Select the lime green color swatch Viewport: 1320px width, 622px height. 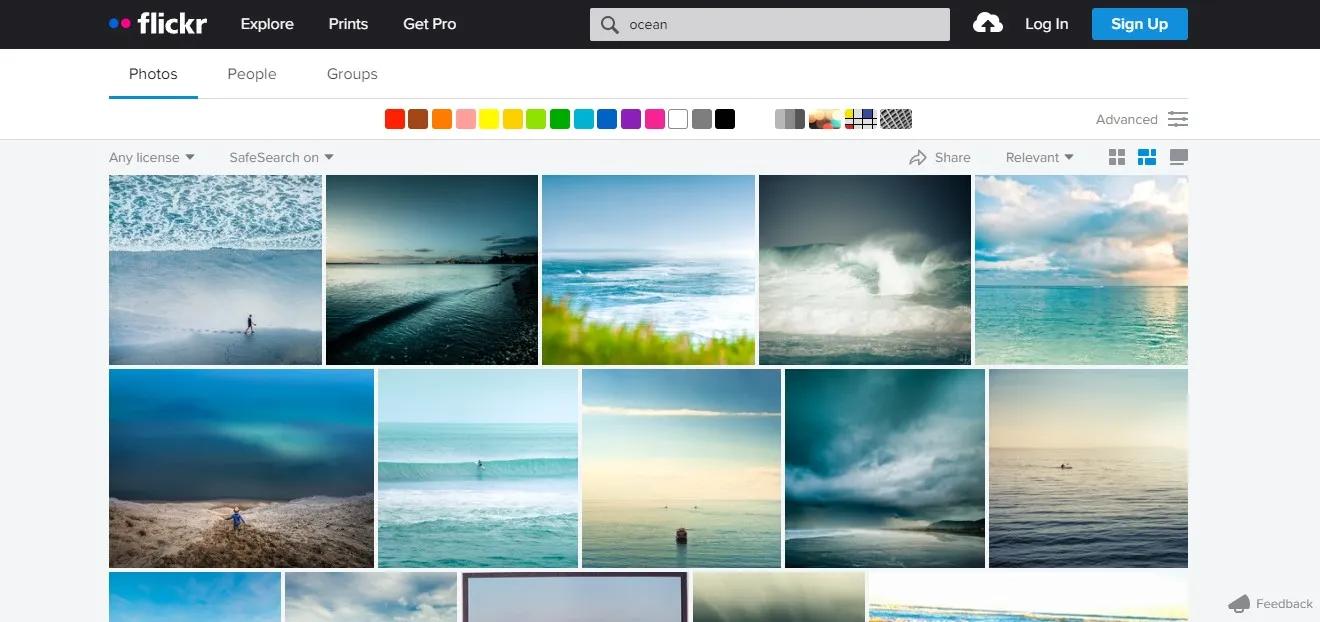coord(536,119)
